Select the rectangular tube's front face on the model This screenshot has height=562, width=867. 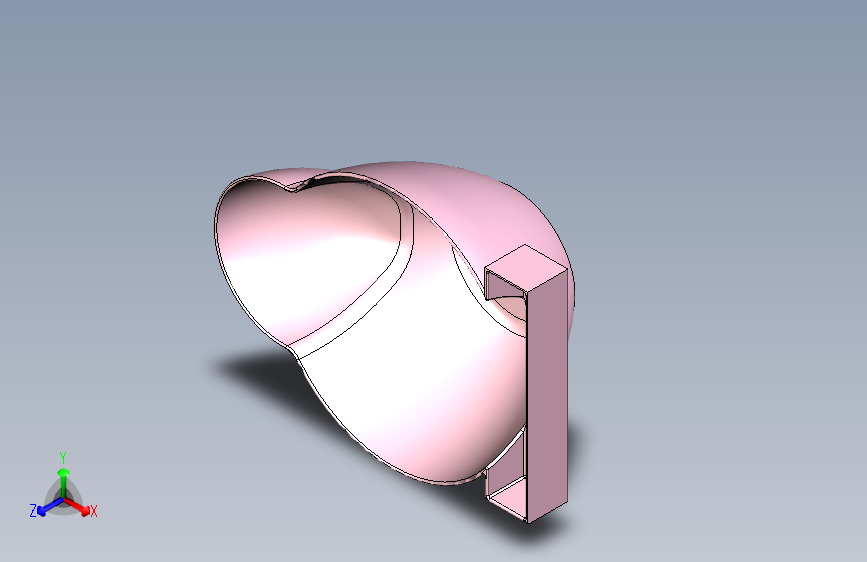(x=547, y=395)
